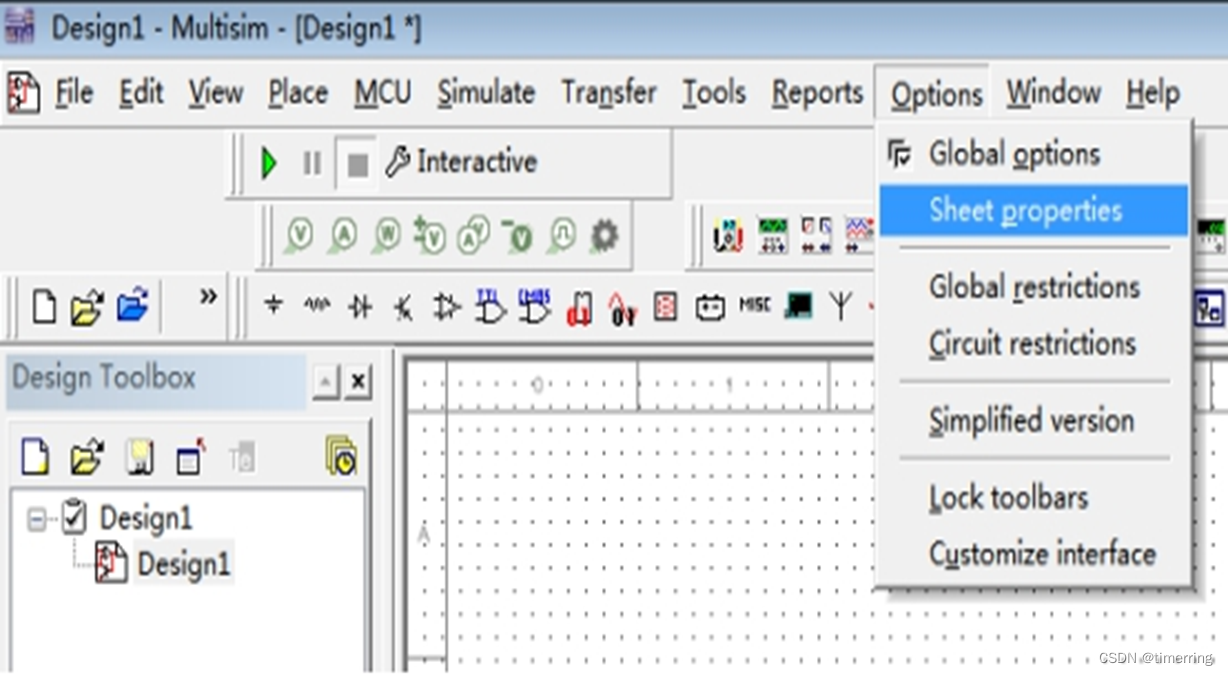
Task: Open the Place menu
Action: click(x=298, y=93)
